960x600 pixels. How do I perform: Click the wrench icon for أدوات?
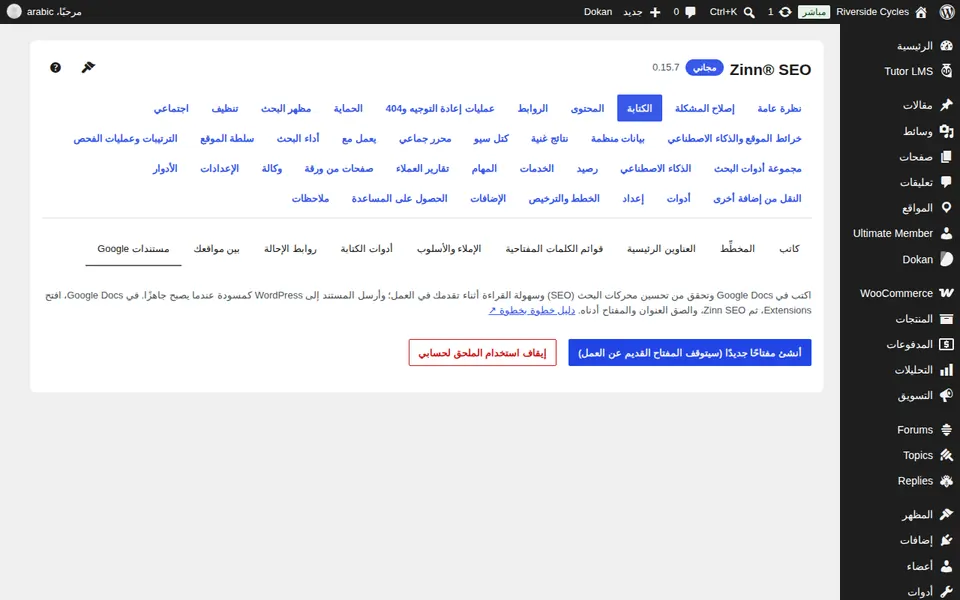pos(947,591)
